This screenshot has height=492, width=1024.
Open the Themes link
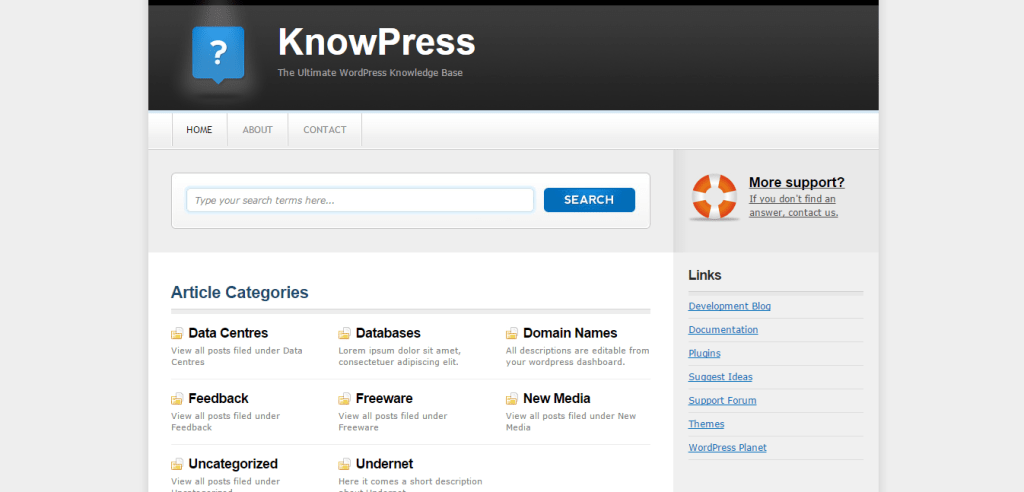[706, 424]
